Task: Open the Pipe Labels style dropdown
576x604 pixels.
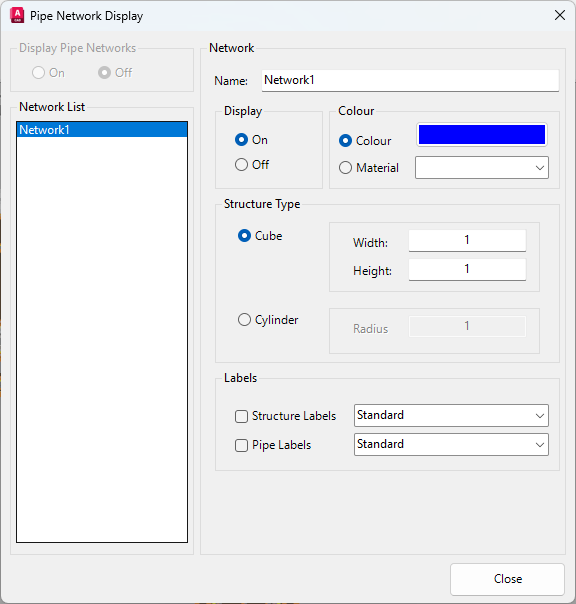Action: [451, 445]
